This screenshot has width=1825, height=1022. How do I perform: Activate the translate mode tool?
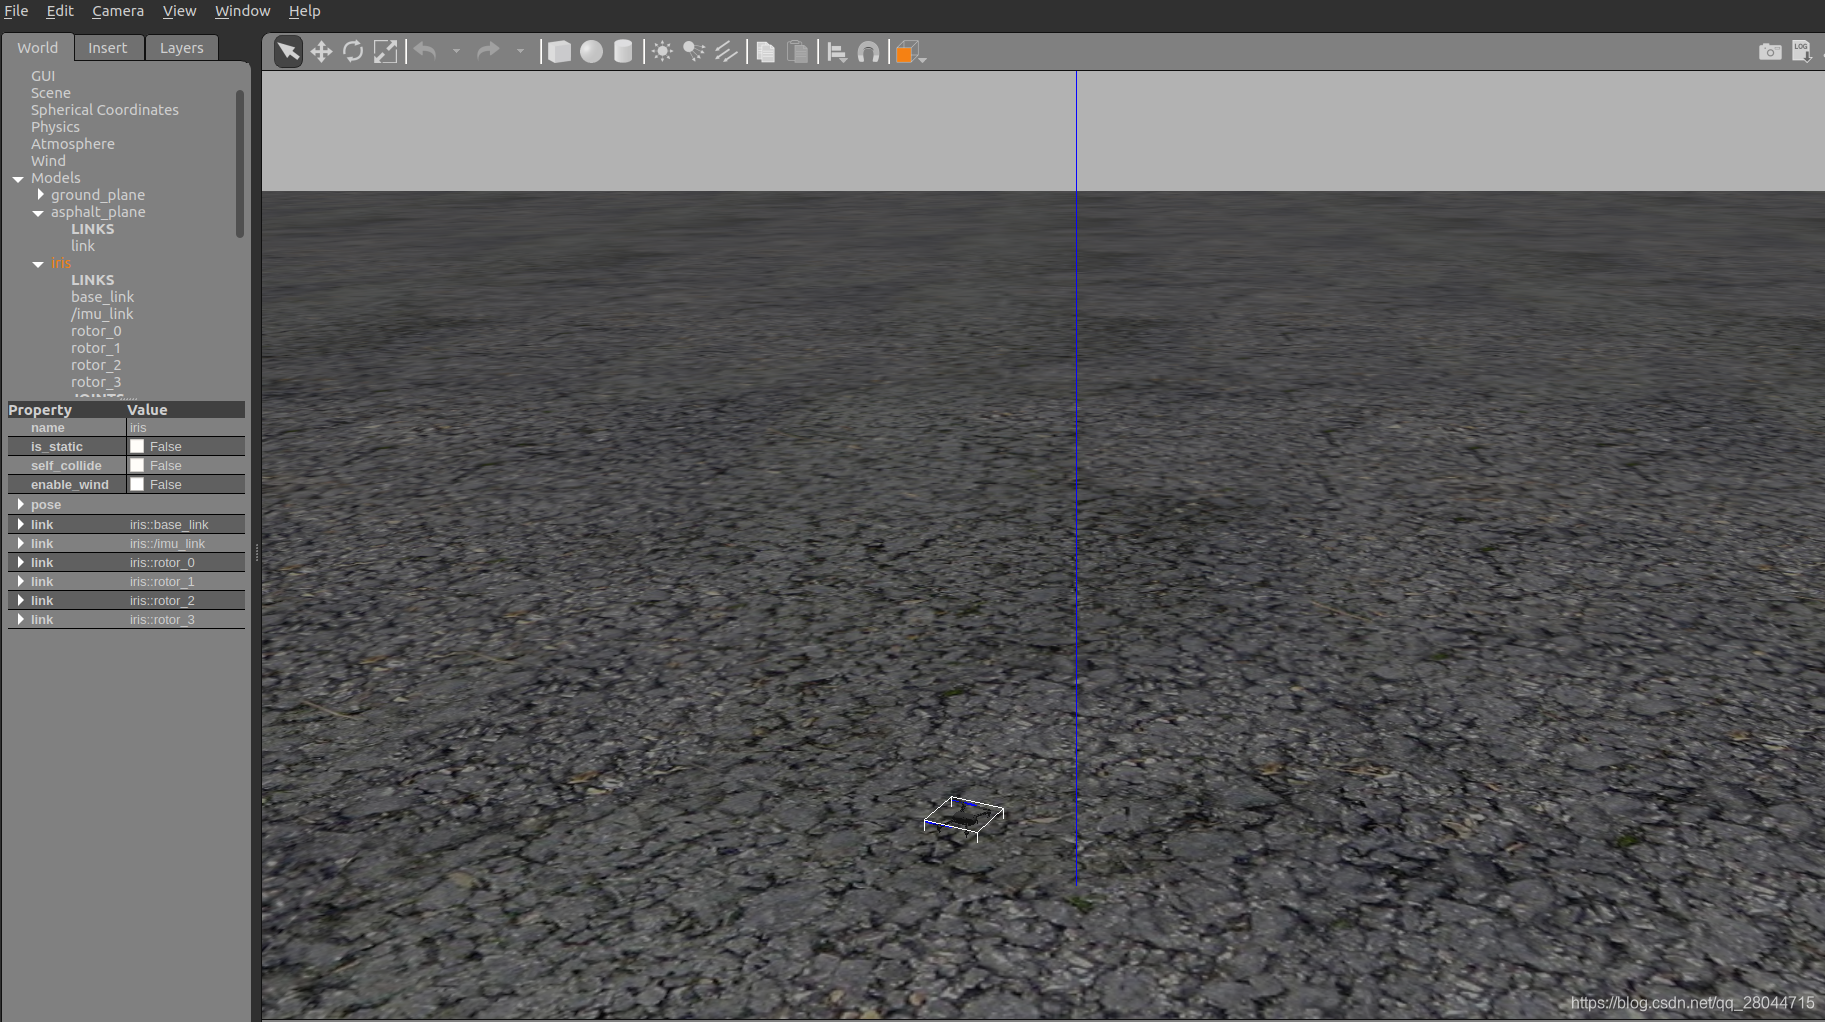(321, 52)
